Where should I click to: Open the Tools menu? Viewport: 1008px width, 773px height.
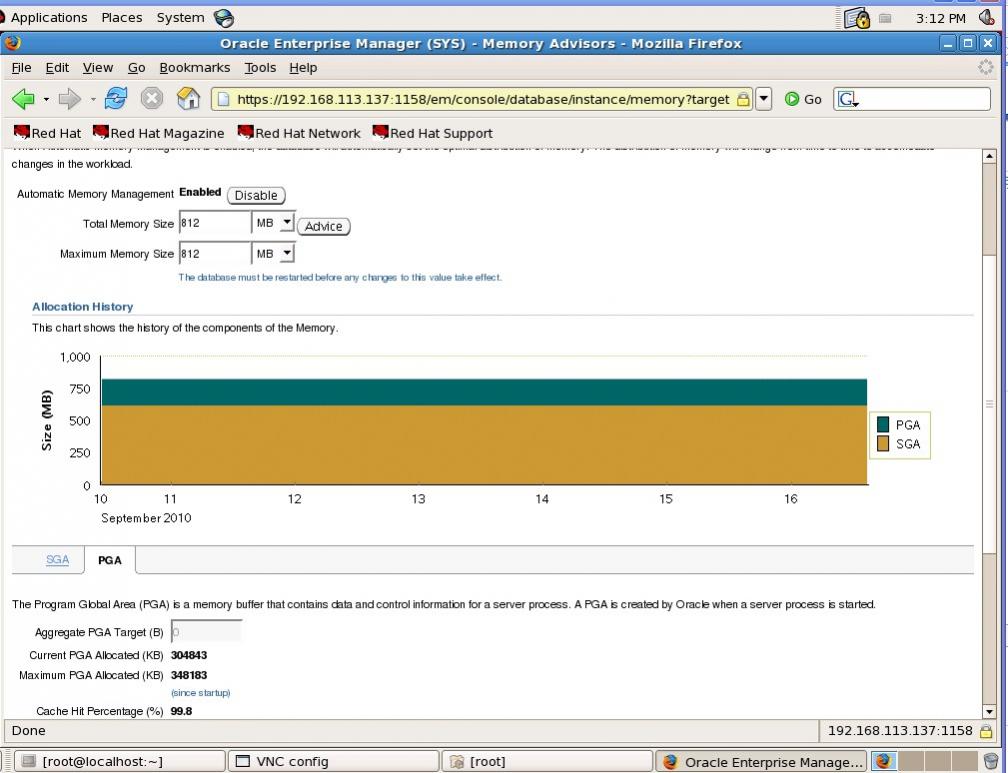260,68
